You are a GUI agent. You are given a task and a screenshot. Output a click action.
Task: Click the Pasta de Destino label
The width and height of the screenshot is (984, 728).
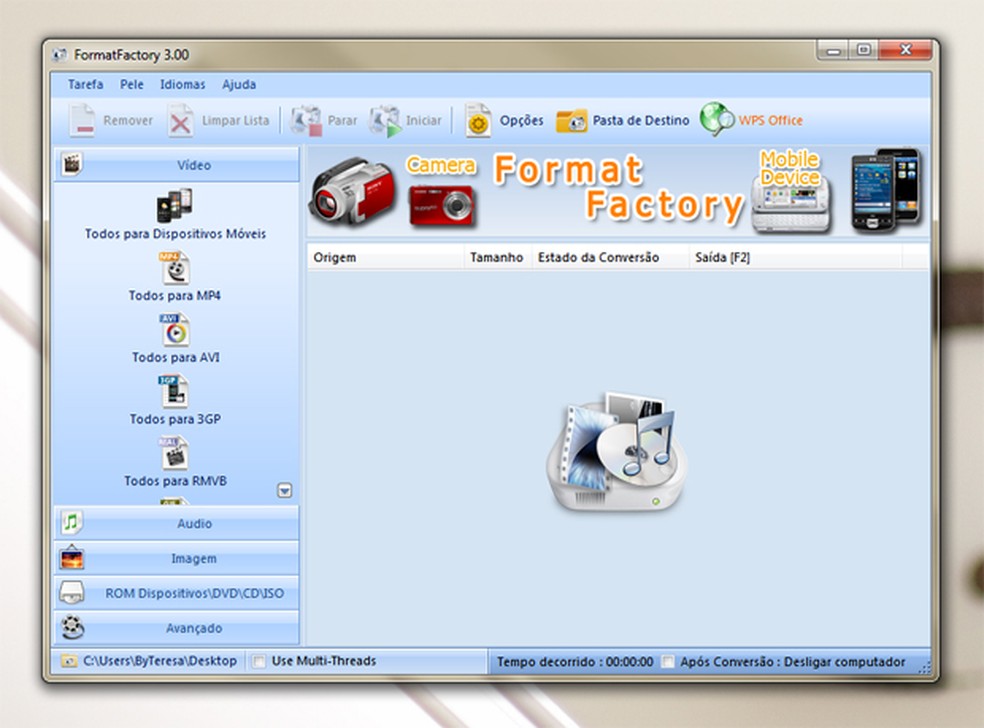(641, 120)
